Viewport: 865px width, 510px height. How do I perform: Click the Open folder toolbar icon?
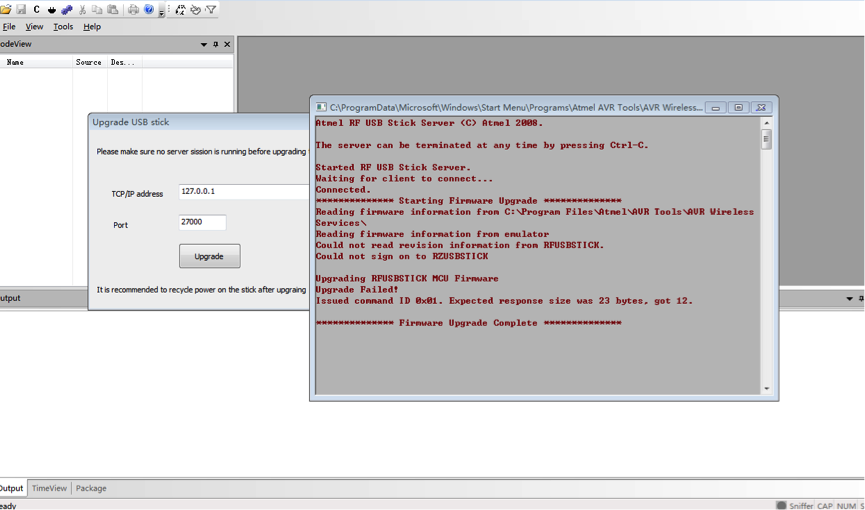[5, 10]
